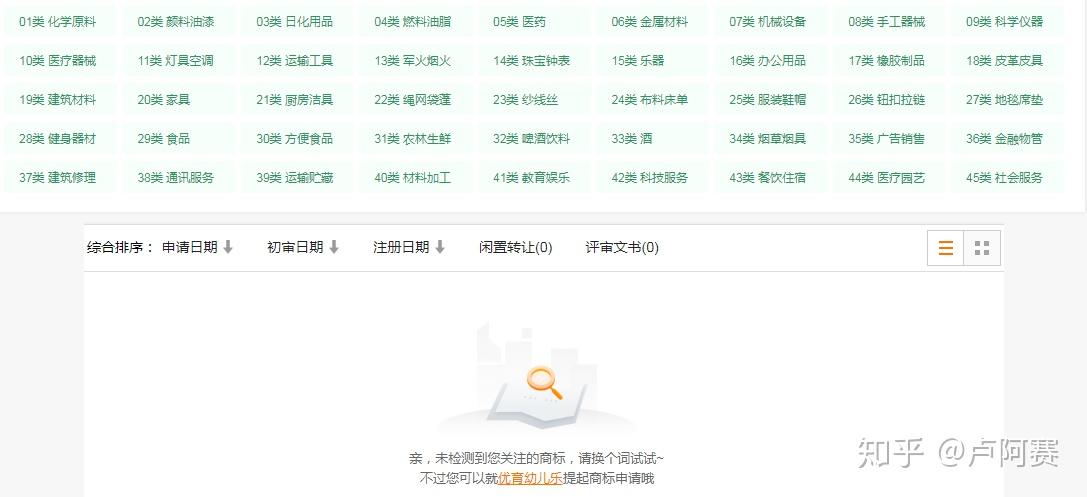Select category 01类 化学原料
Screen dimensions: 1087x497
coord(58,21)
